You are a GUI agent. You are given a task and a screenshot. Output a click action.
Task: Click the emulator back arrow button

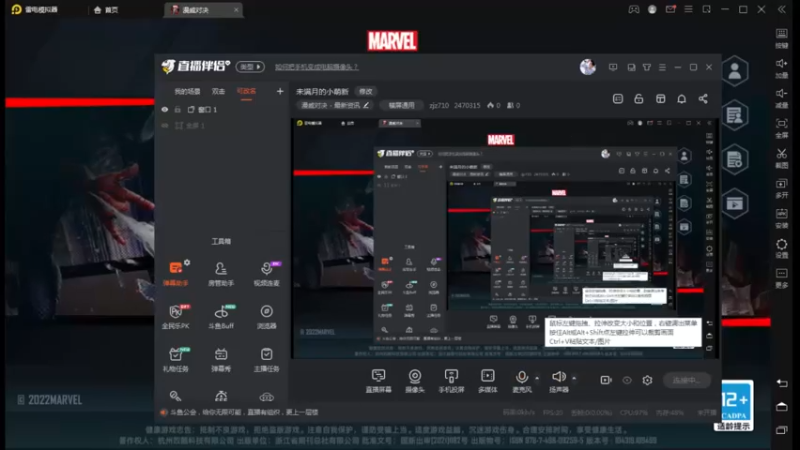click(x=782, y=383)
